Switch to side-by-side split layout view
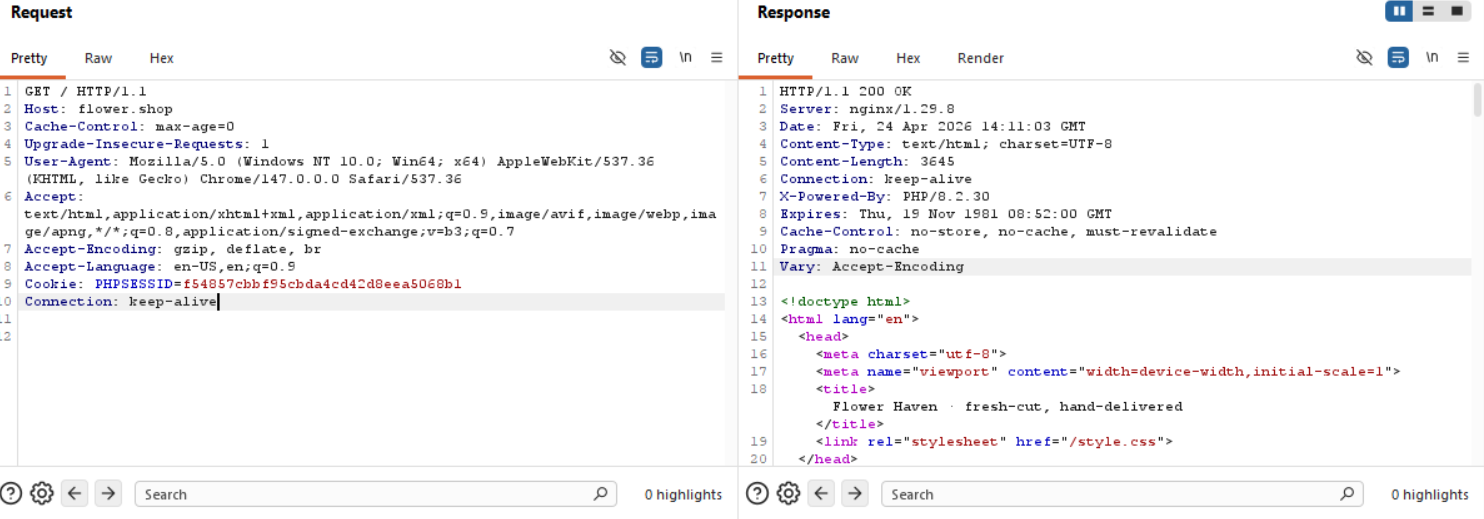The height and width of the screenshot is (519, 1484). pyautogui.click(x=1399, y=12)
